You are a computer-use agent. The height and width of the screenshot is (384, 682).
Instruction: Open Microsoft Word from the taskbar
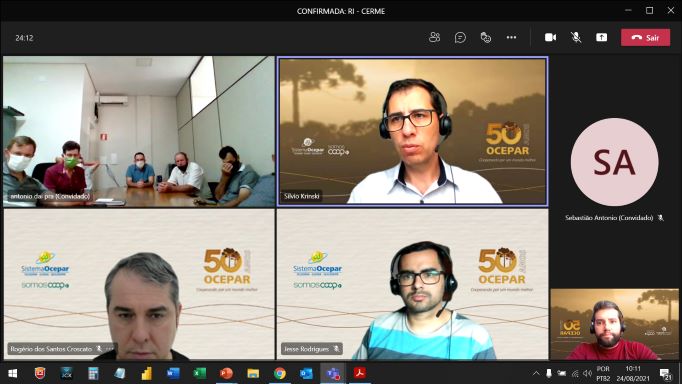(173, 374)
